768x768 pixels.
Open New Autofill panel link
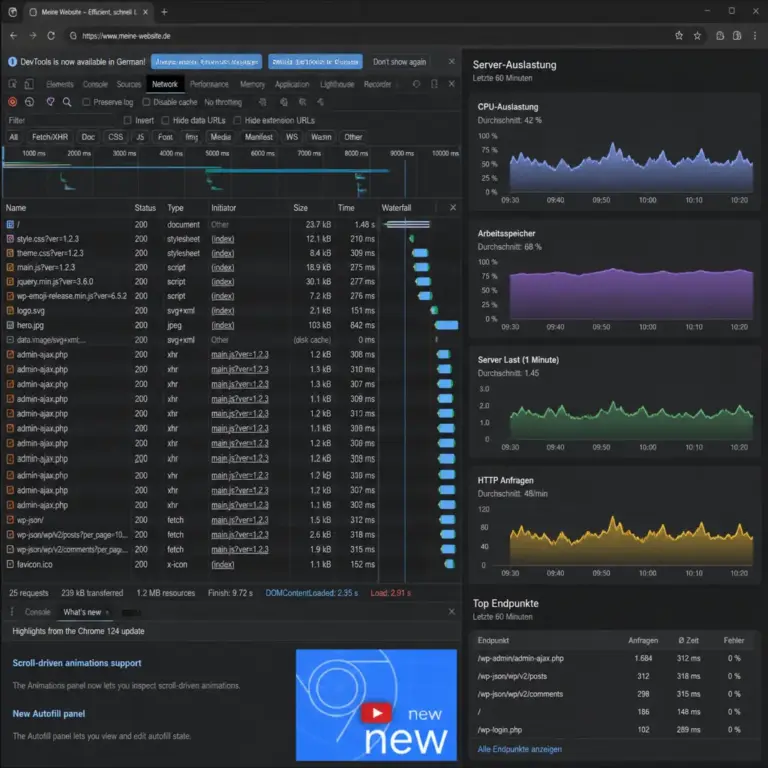[x=48, y=714]
